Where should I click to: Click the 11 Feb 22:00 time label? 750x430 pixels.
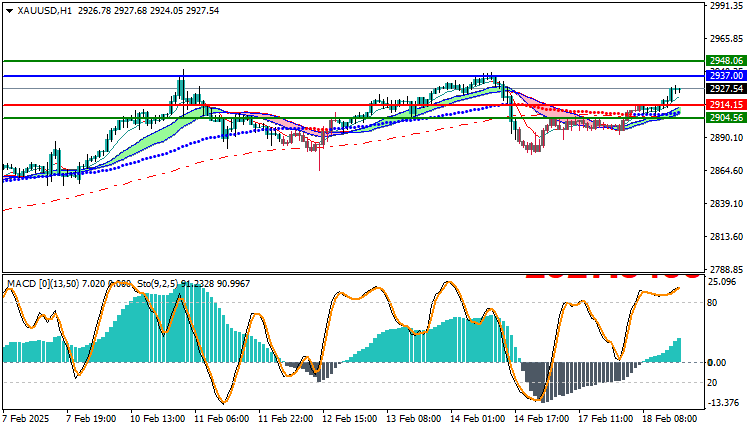tap(286, 419)
